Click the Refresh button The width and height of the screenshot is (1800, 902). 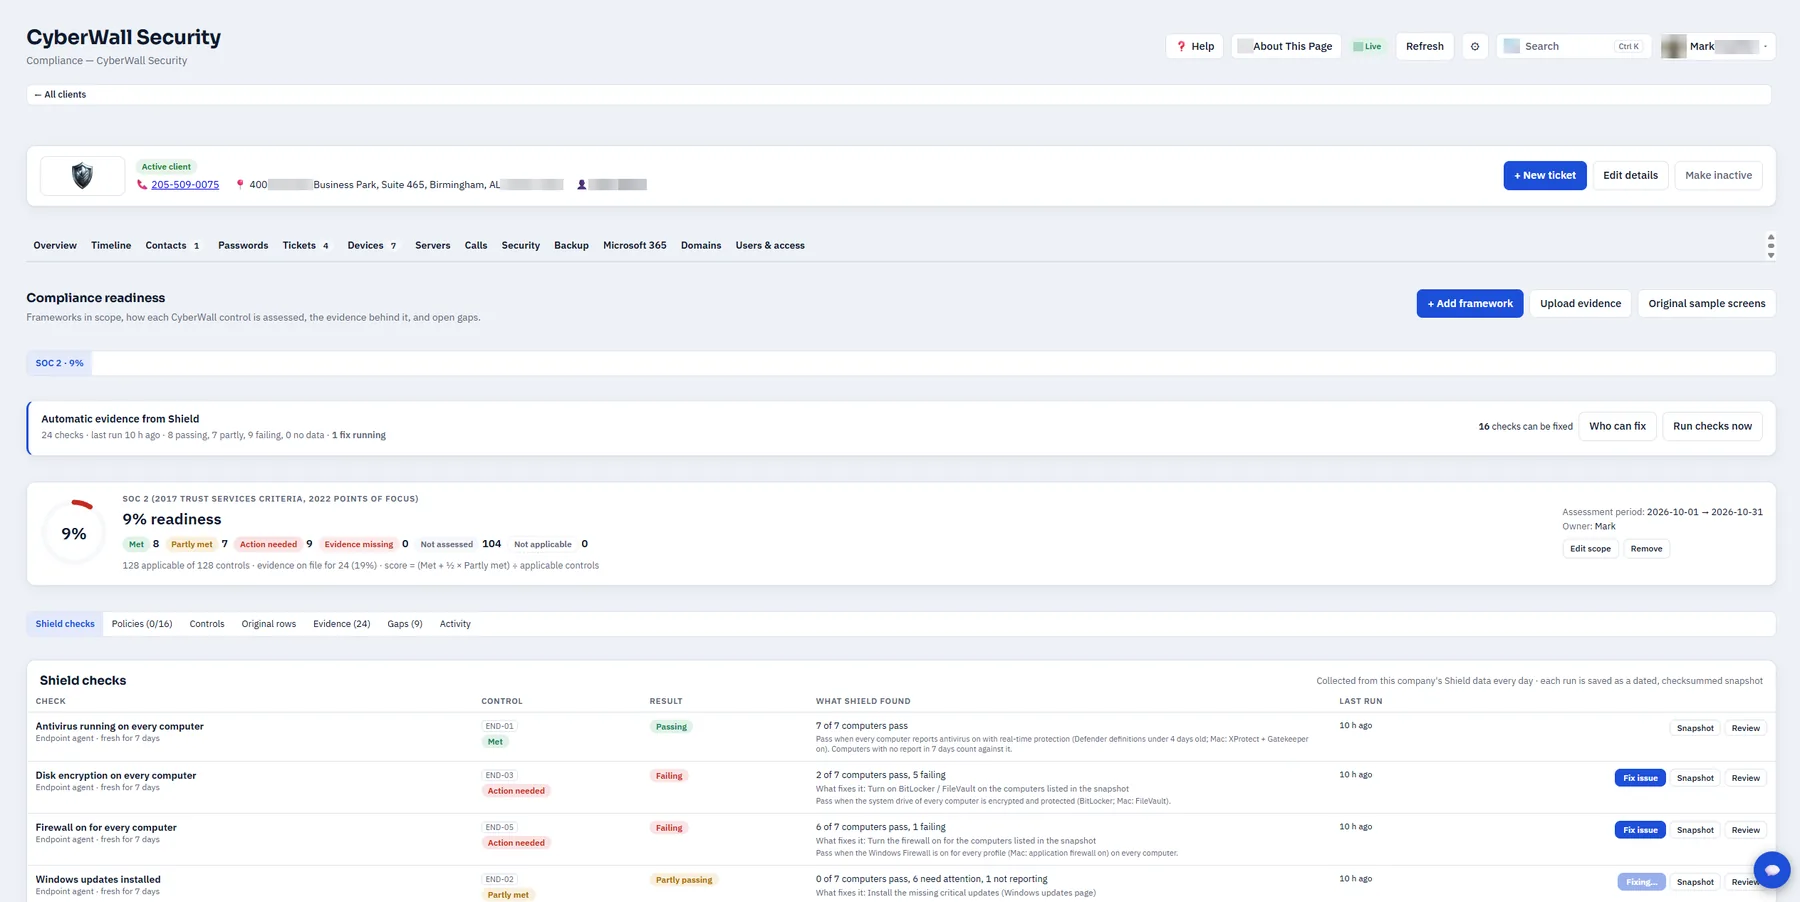point(1425,47)
